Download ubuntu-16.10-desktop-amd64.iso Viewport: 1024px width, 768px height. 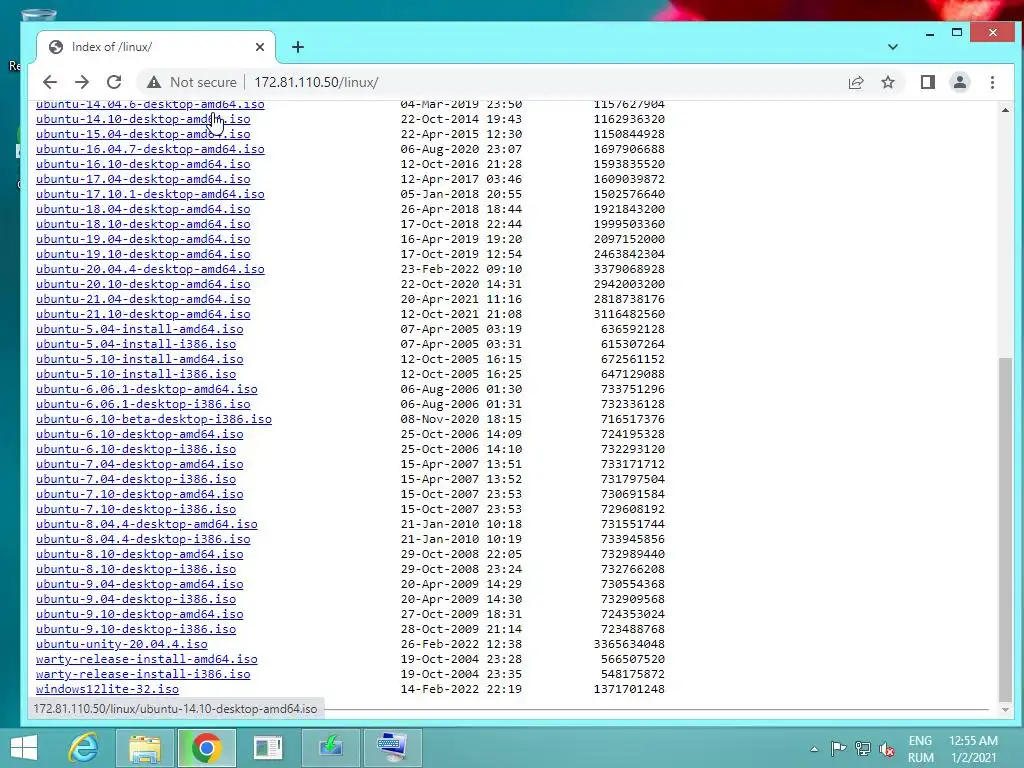coord(143,164)
